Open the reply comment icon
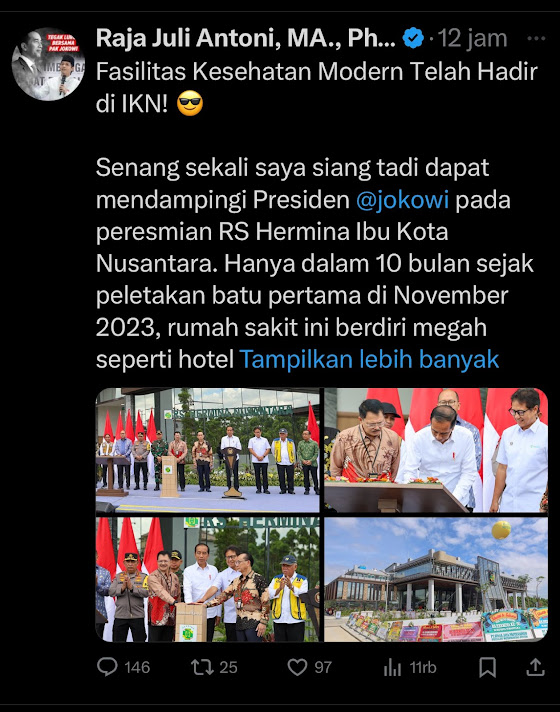Screen dimensions: 560x712 tap(107, 667)
